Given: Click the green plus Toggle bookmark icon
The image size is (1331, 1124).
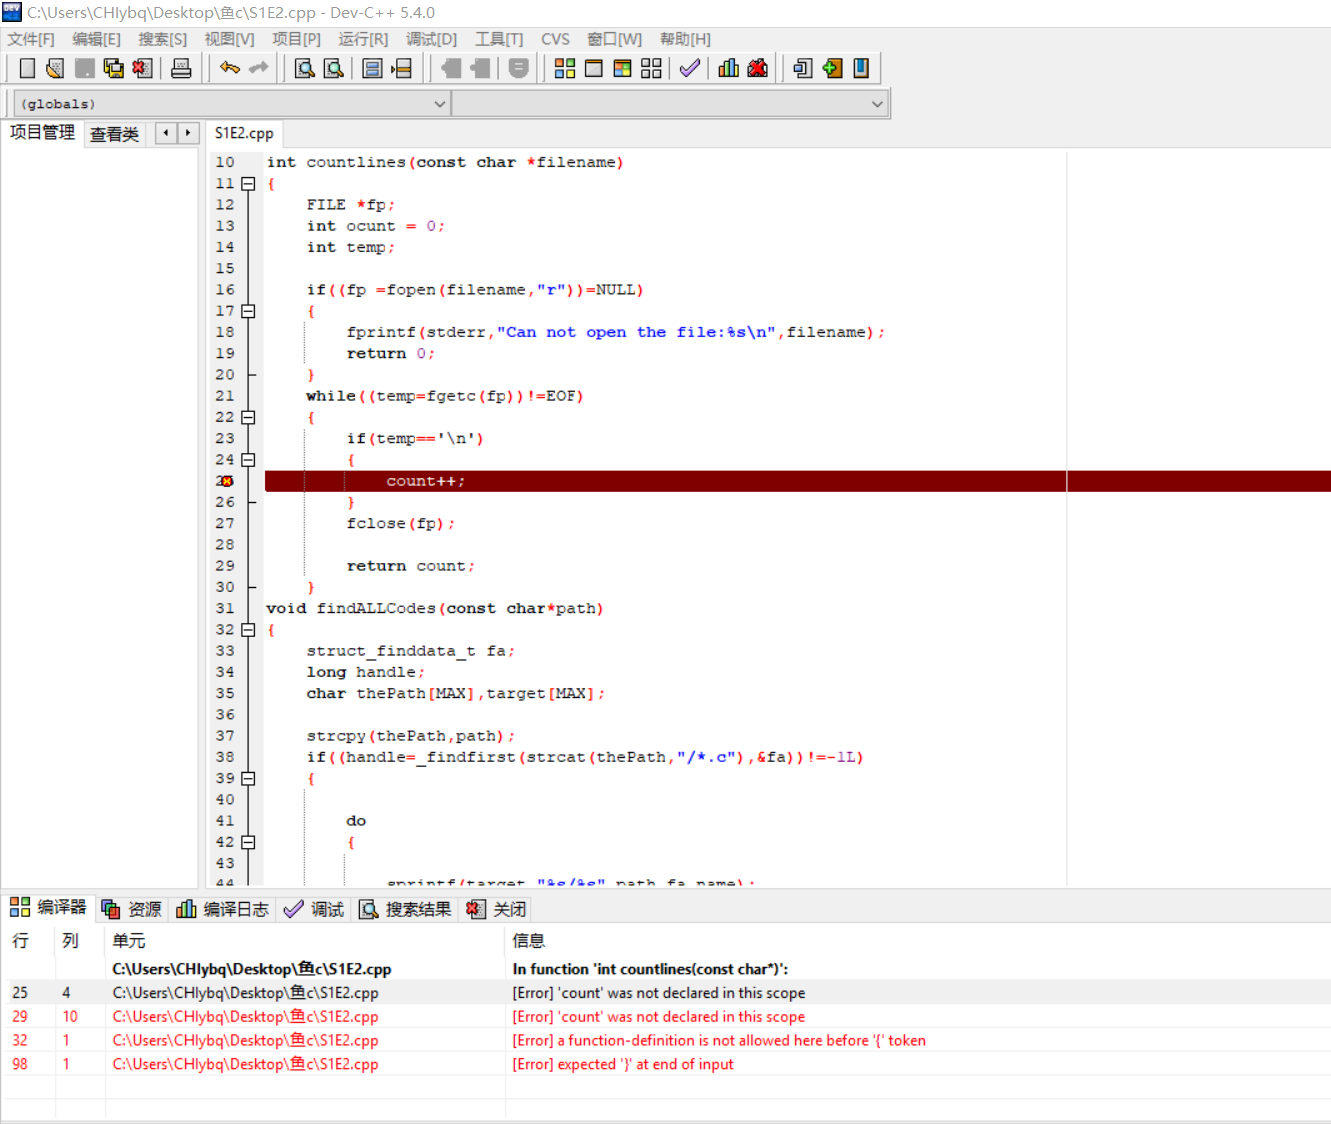Looking at the screenshot, I should [x=832, y=68].
